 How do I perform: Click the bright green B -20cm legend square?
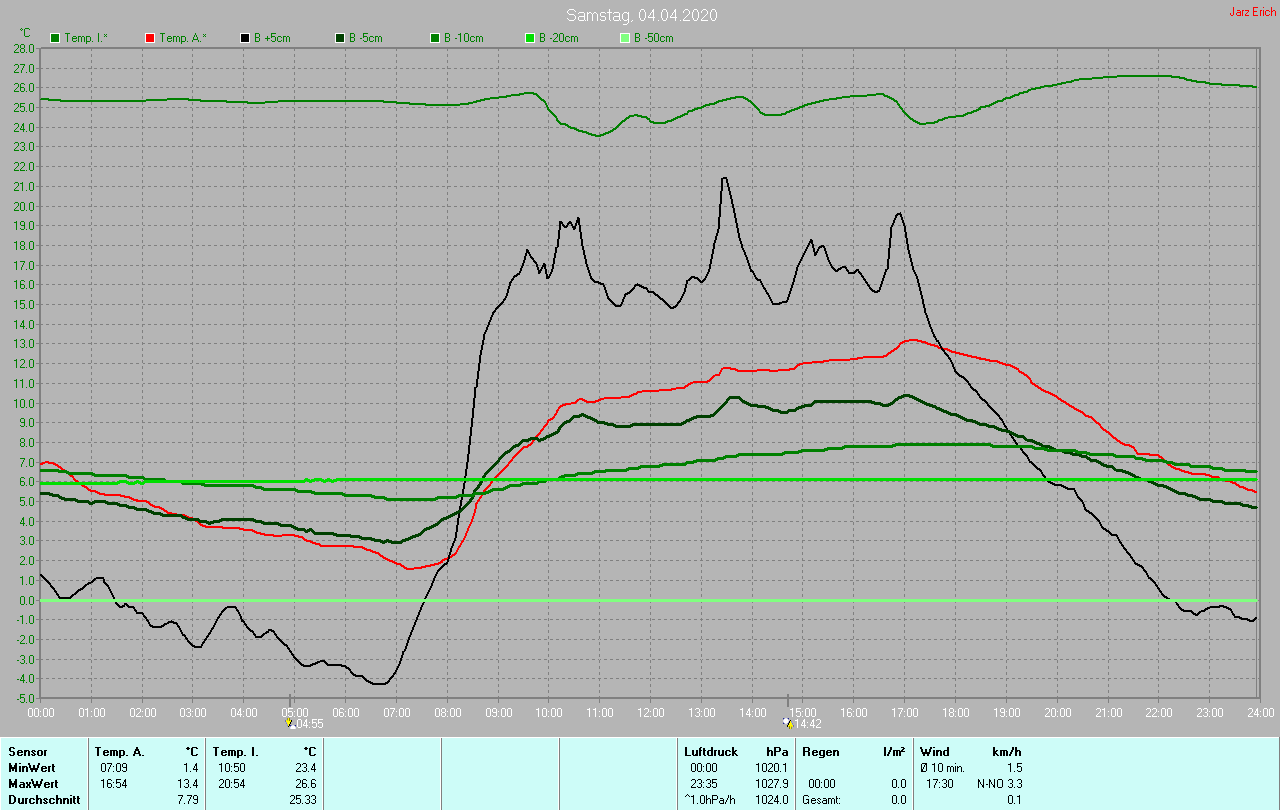[x=530, y=38]
